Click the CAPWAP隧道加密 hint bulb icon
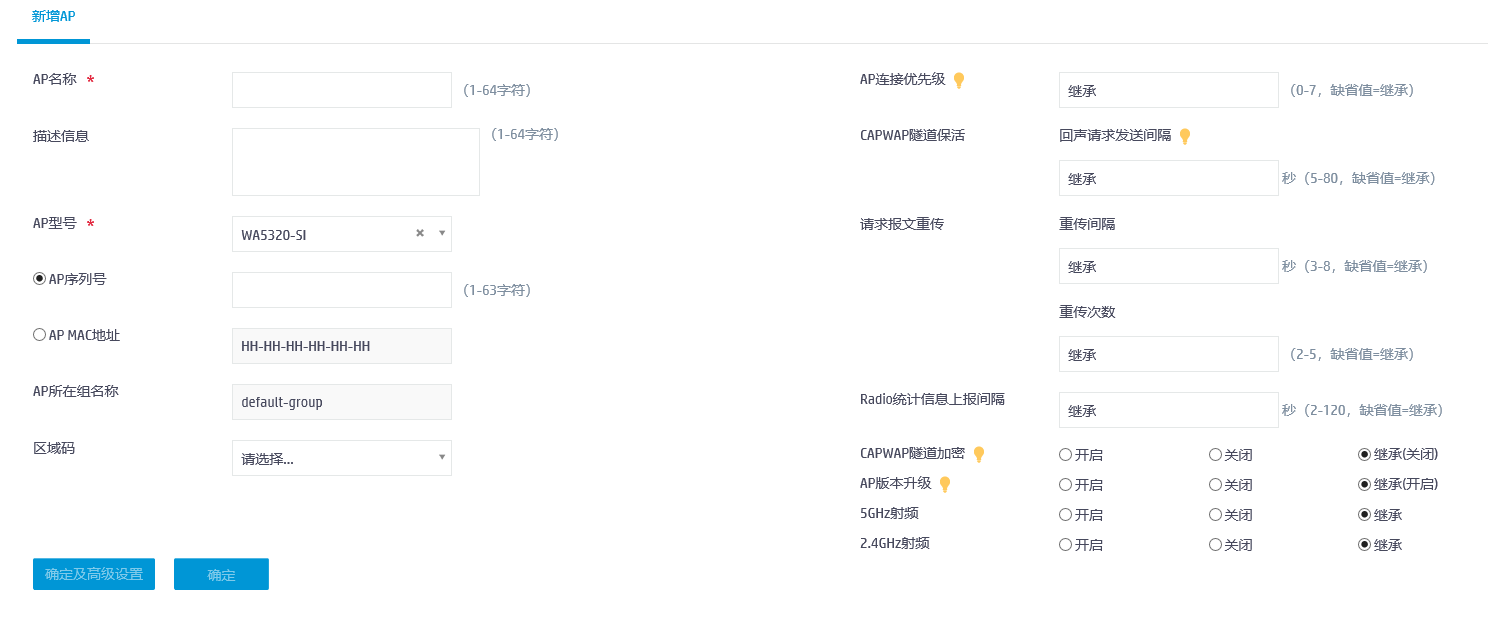The image size is (1488, 637). (979, 454)
